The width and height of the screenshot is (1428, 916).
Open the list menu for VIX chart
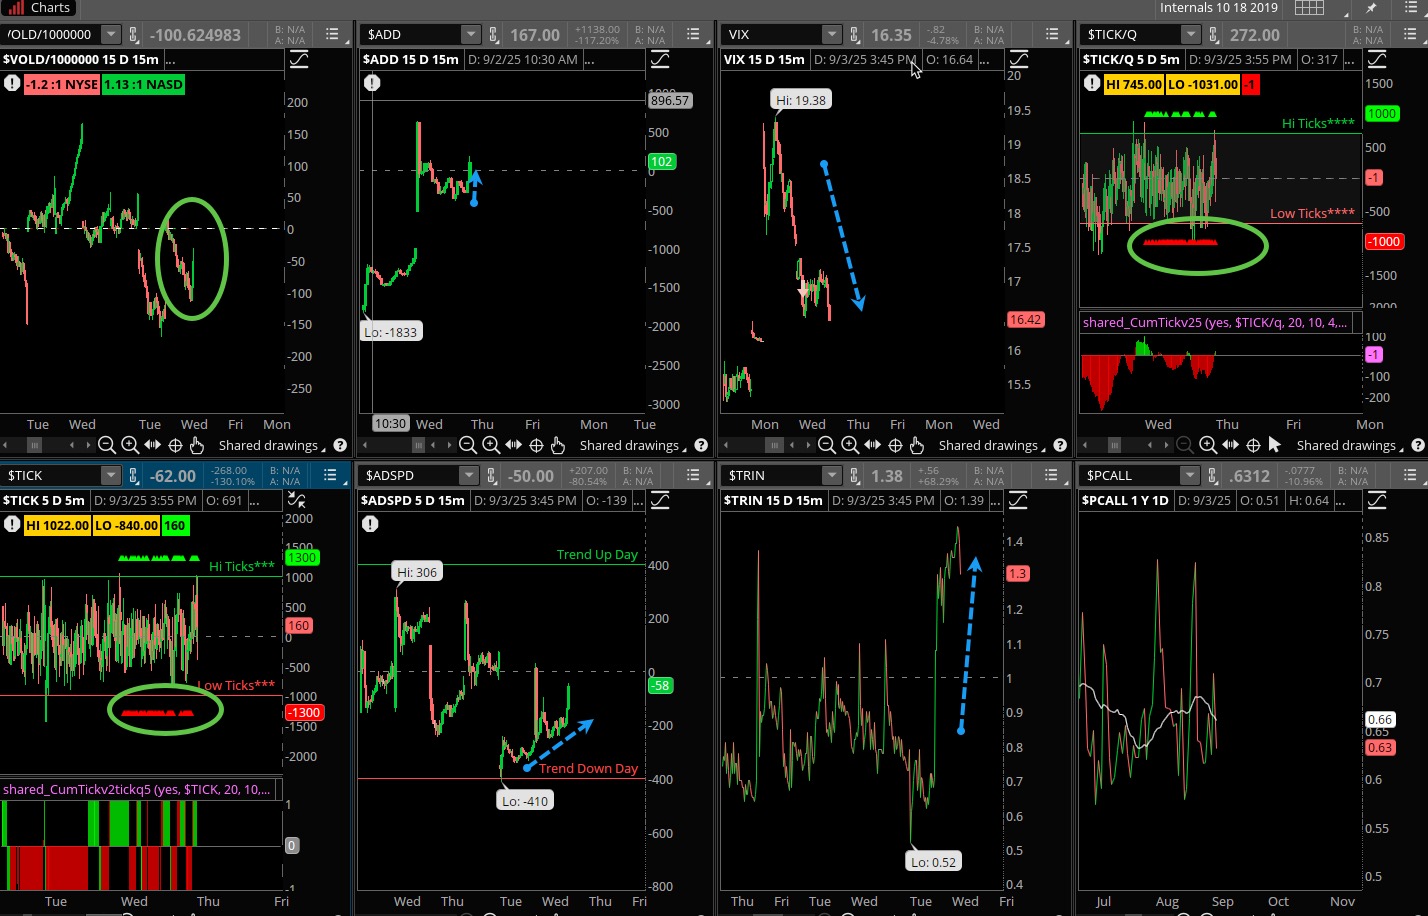[x=1052, y=35]
